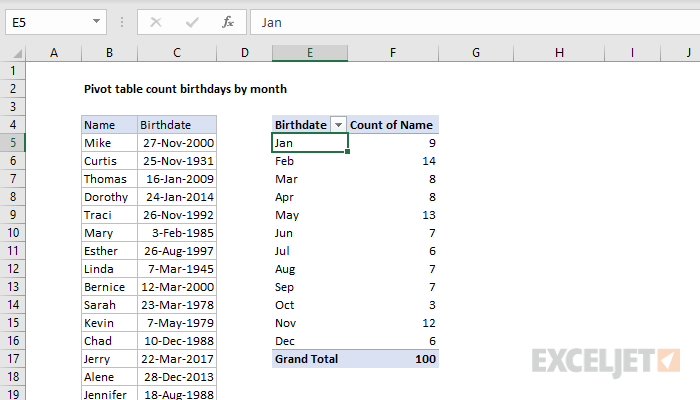Select the 'Nov' pivot row label
Viewport: 700px width, 400px height.
coord(310,323)
